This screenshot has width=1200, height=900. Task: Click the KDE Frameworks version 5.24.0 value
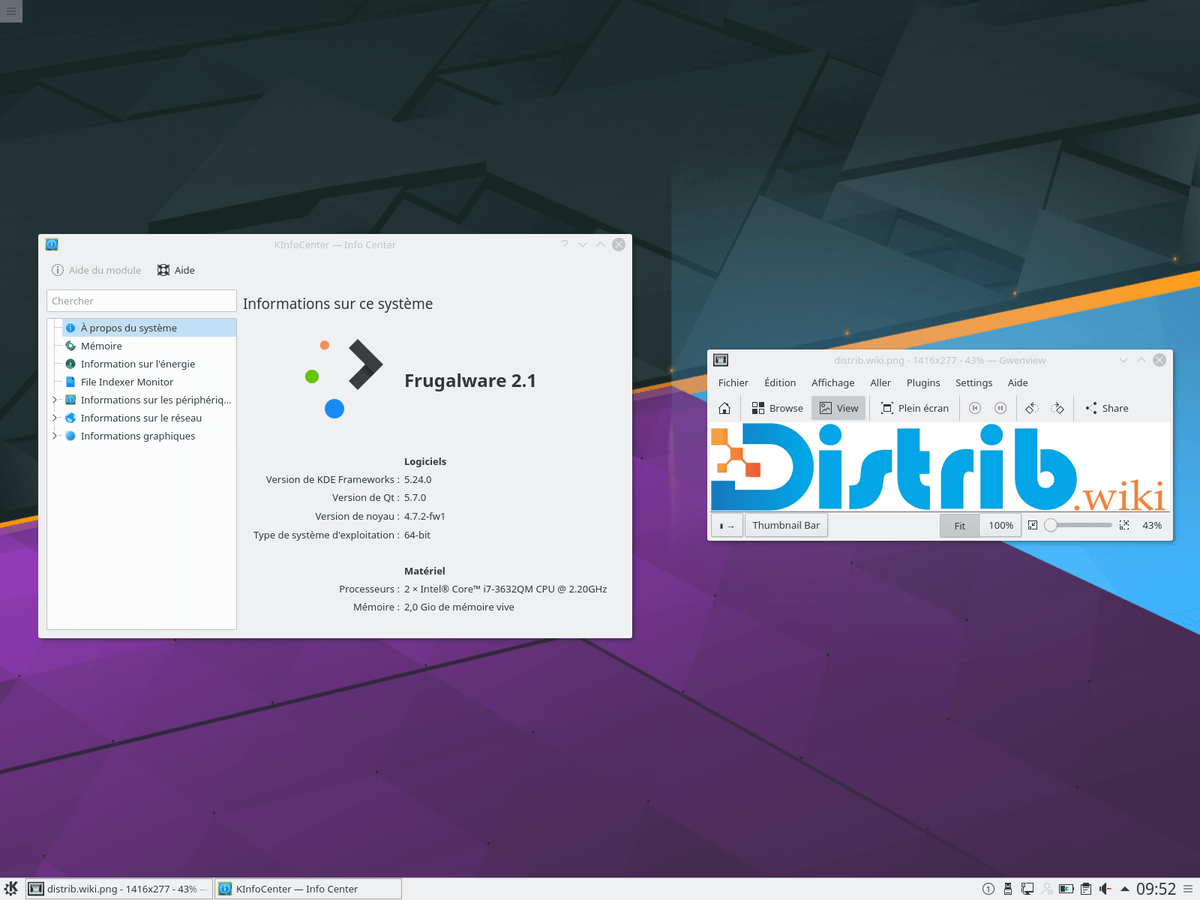click(418, 480)
